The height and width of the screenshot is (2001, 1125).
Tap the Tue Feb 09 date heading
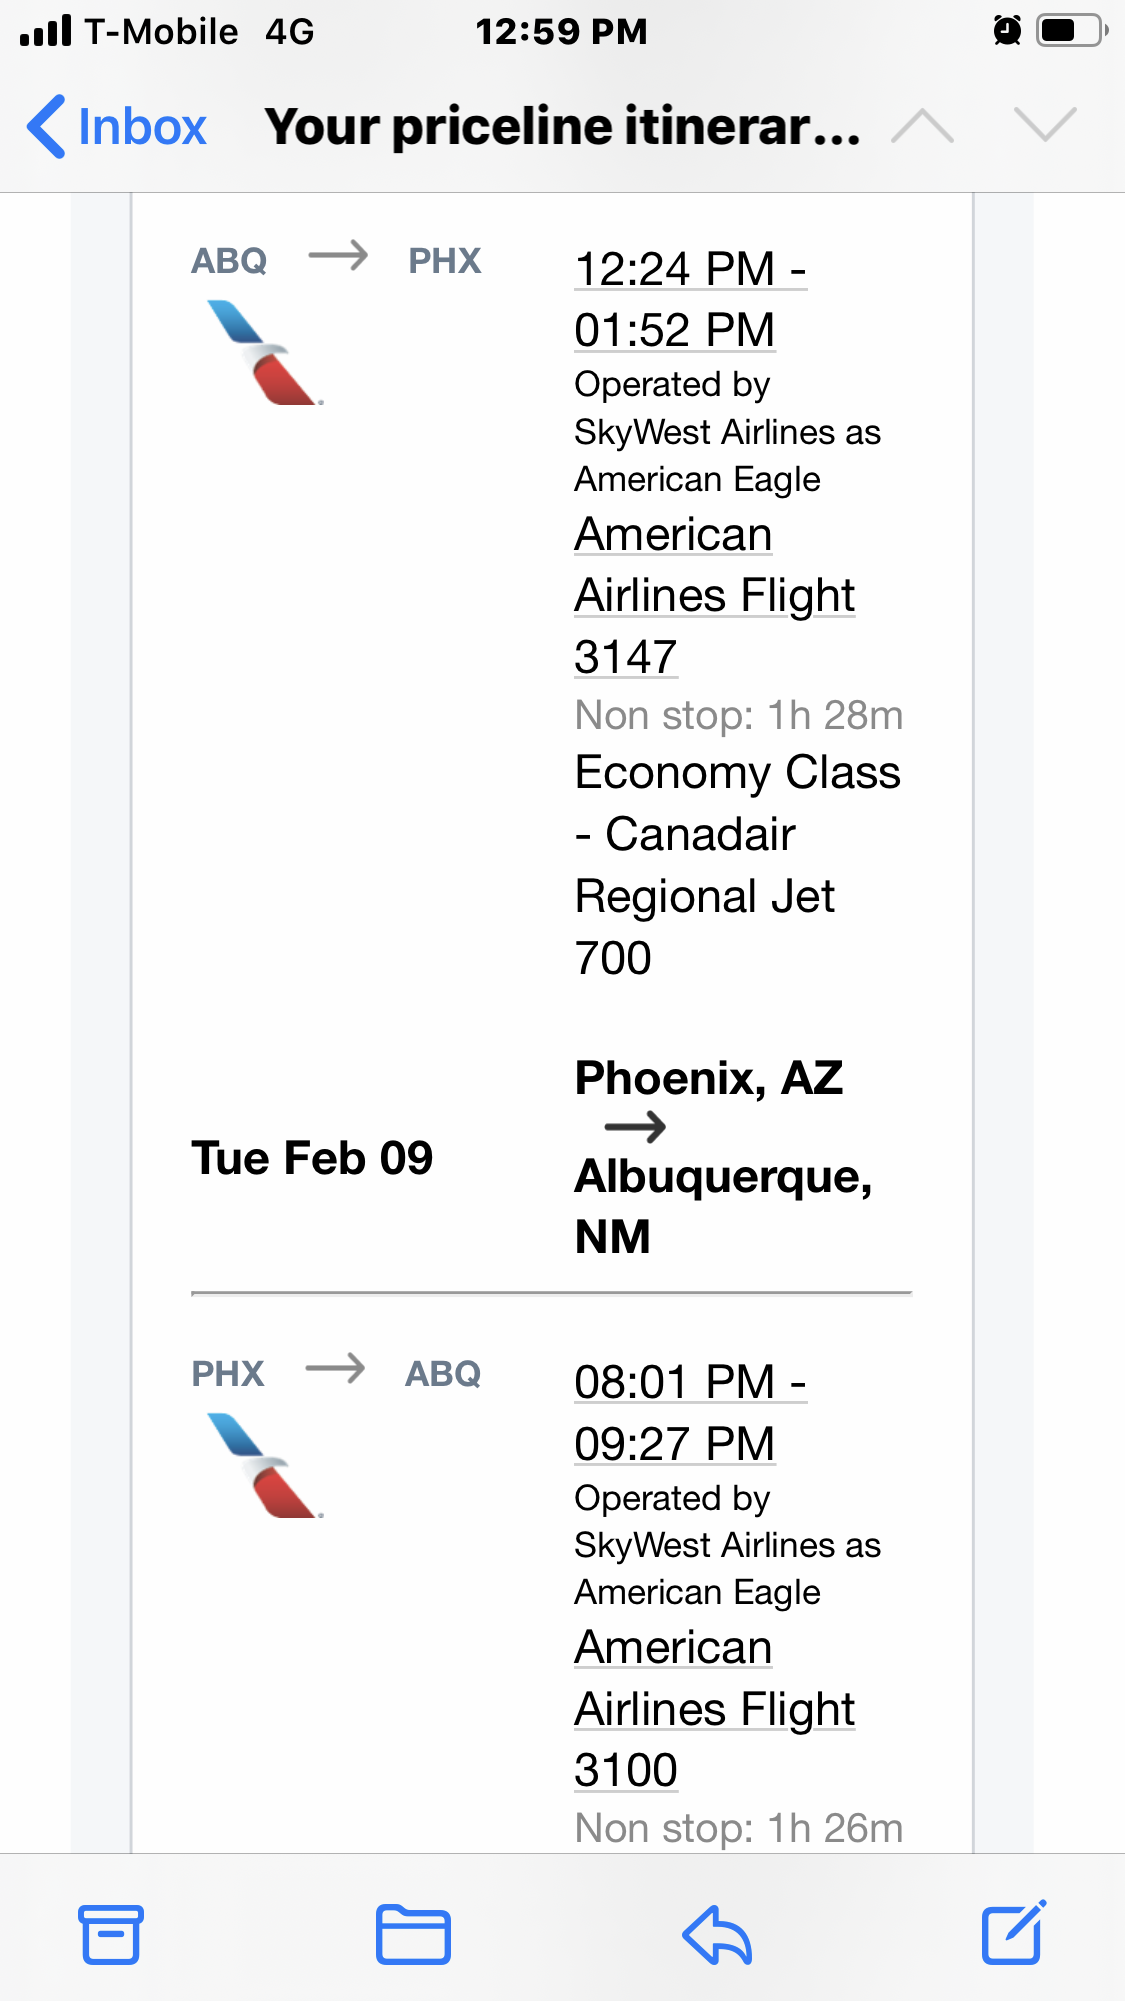312,1158
